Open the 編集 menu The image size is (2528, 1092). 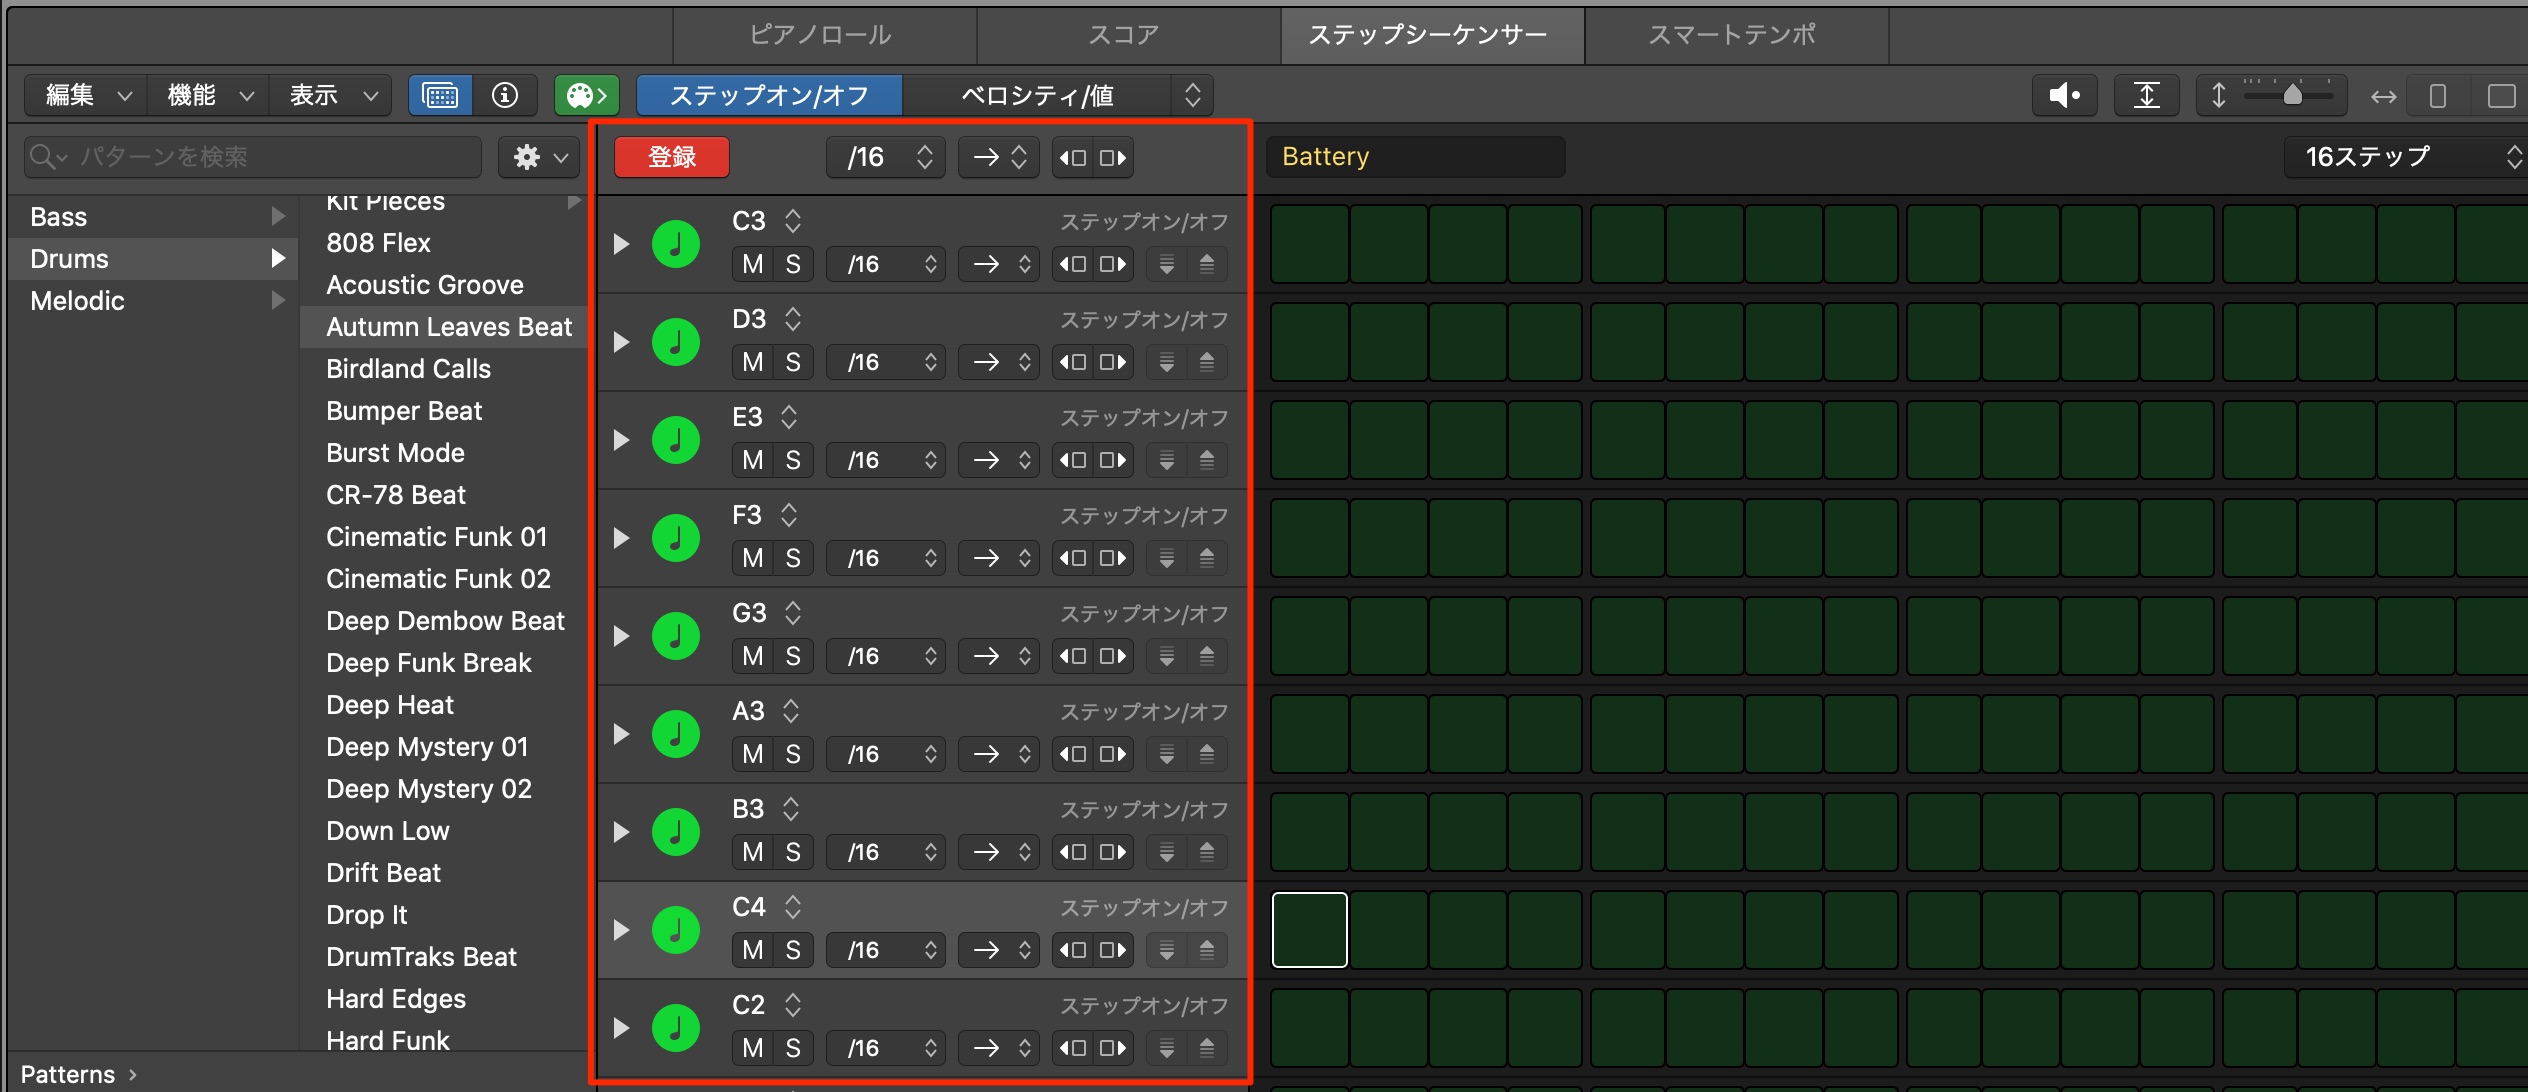pos(86,95)
